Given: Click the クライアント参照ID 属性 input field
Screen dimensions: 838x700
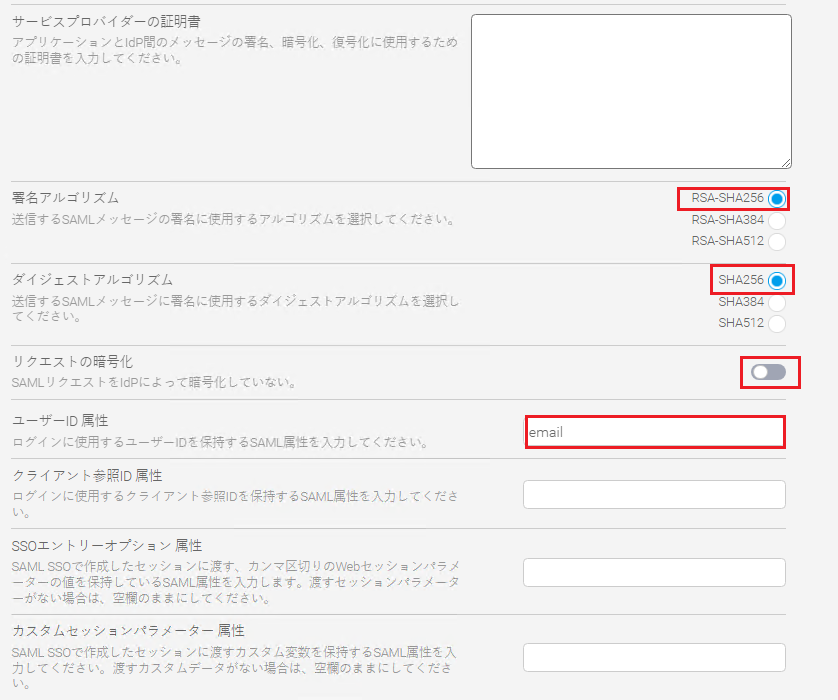Looking at the screenshot, I should (654, 494).
